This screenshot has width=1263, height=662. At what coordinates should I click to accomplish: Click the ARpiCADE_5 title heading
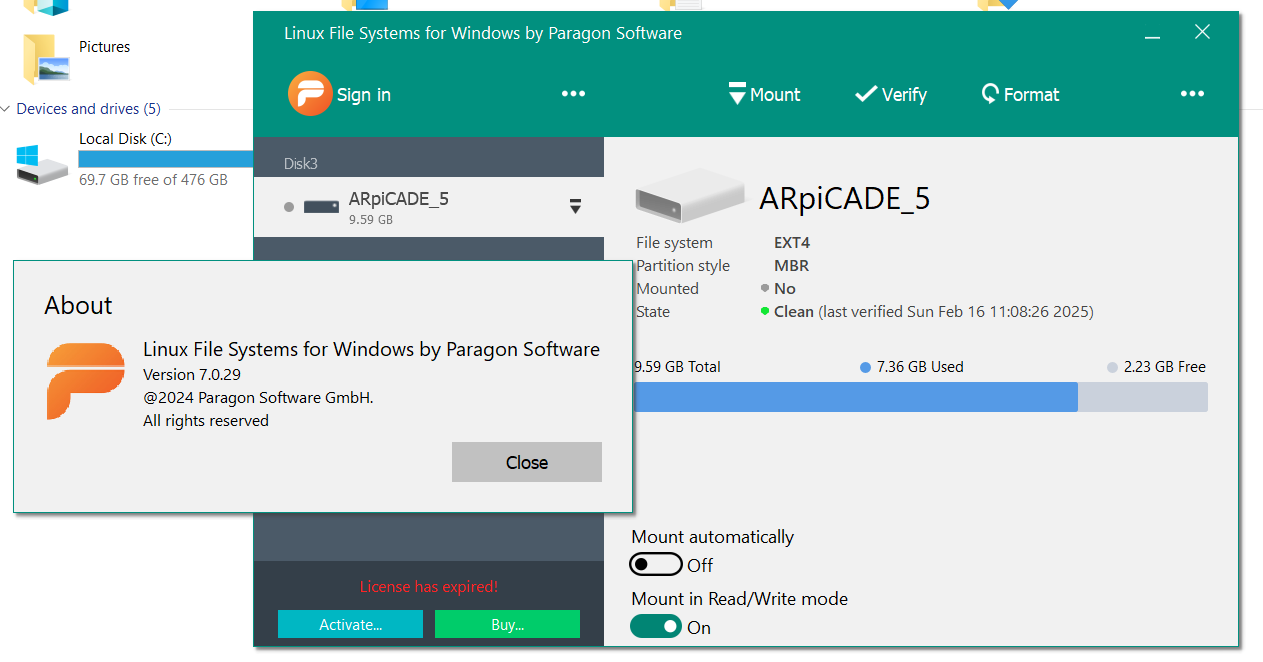845,198
